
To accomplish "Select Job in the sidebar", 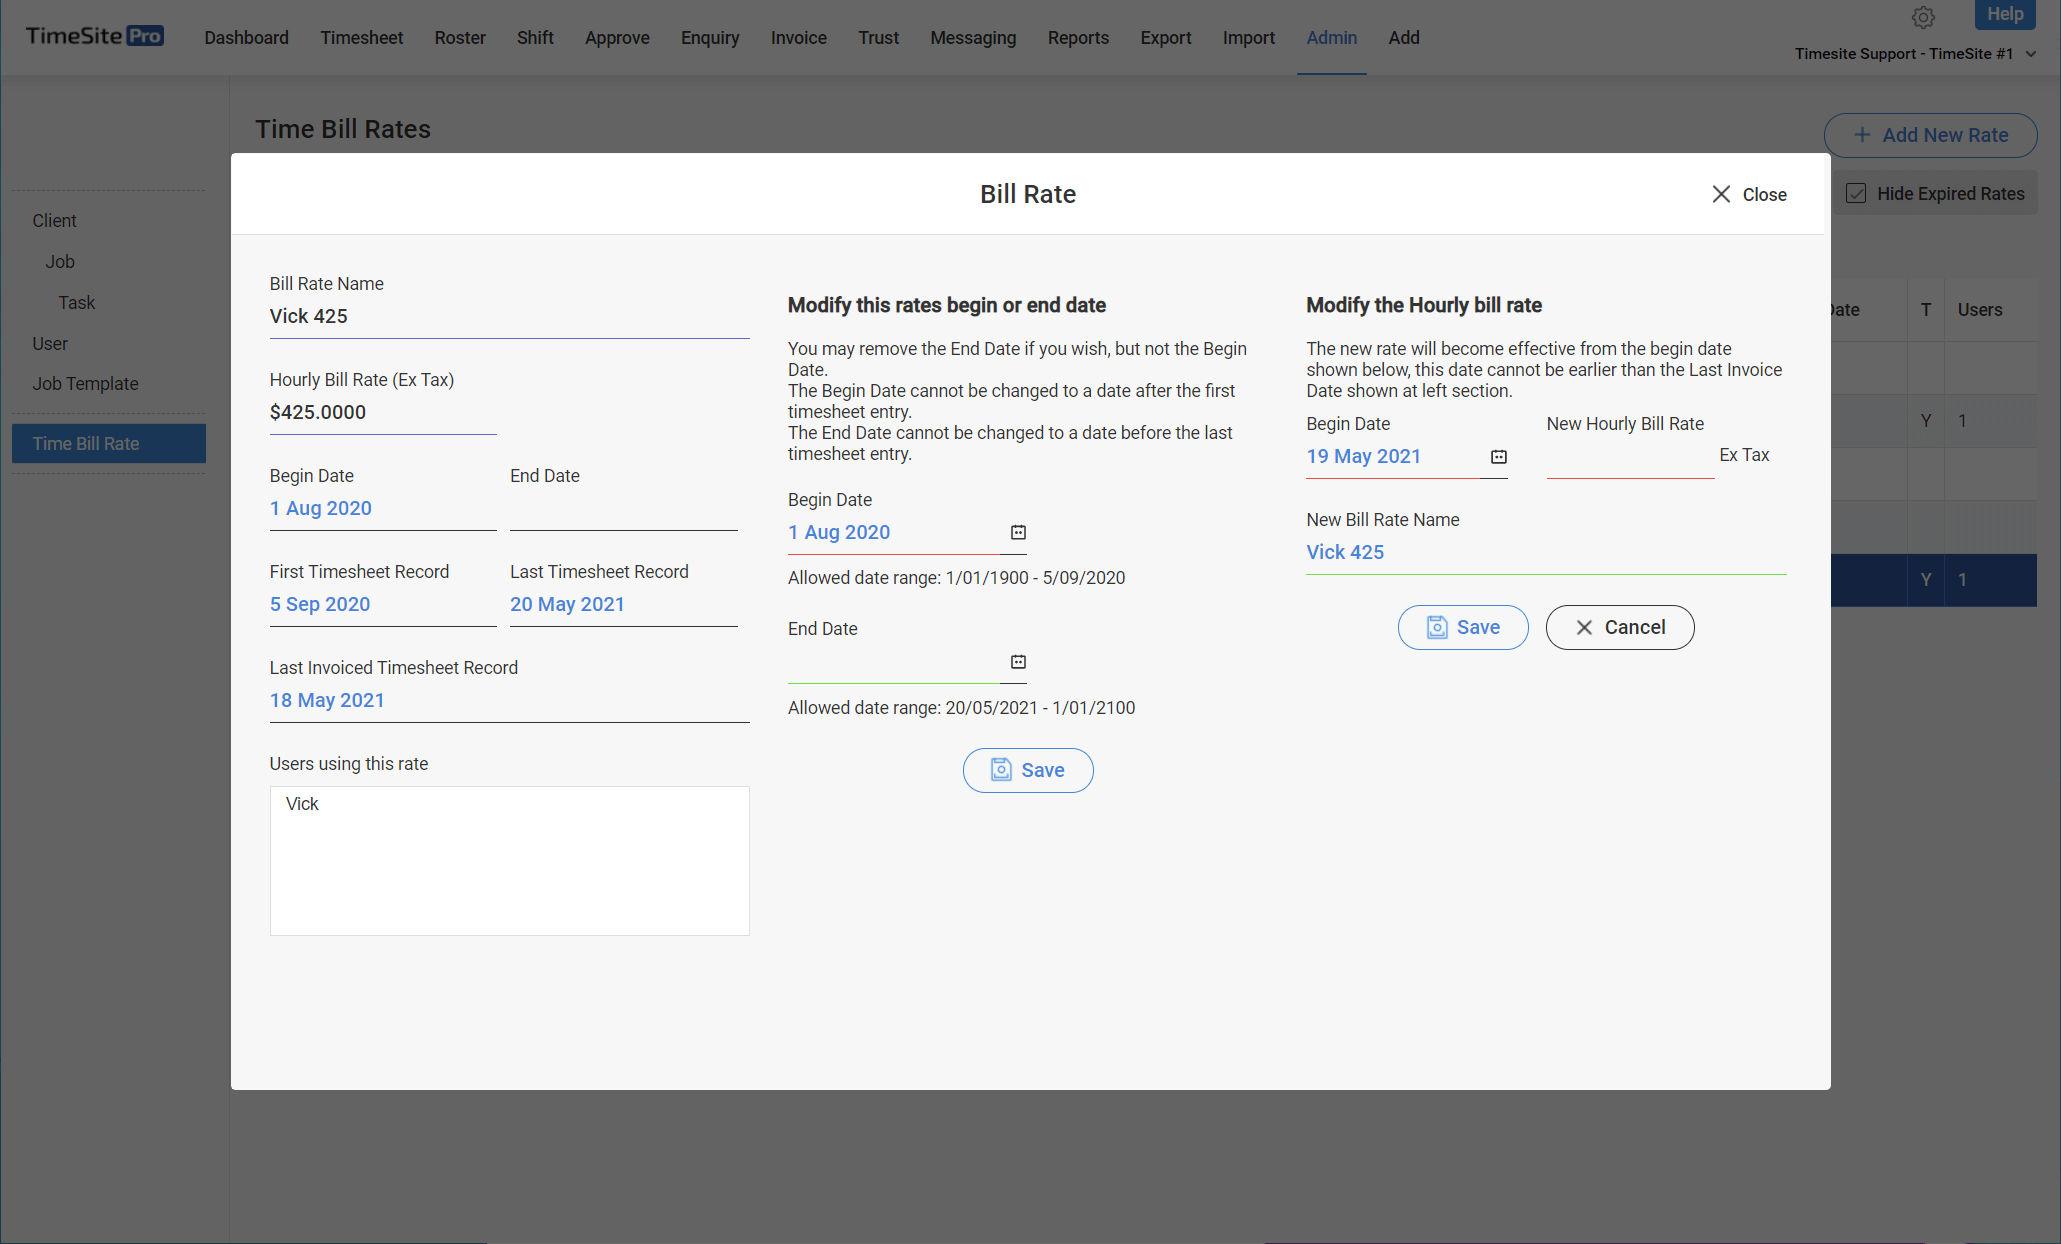I will click(x=60, y=261).
